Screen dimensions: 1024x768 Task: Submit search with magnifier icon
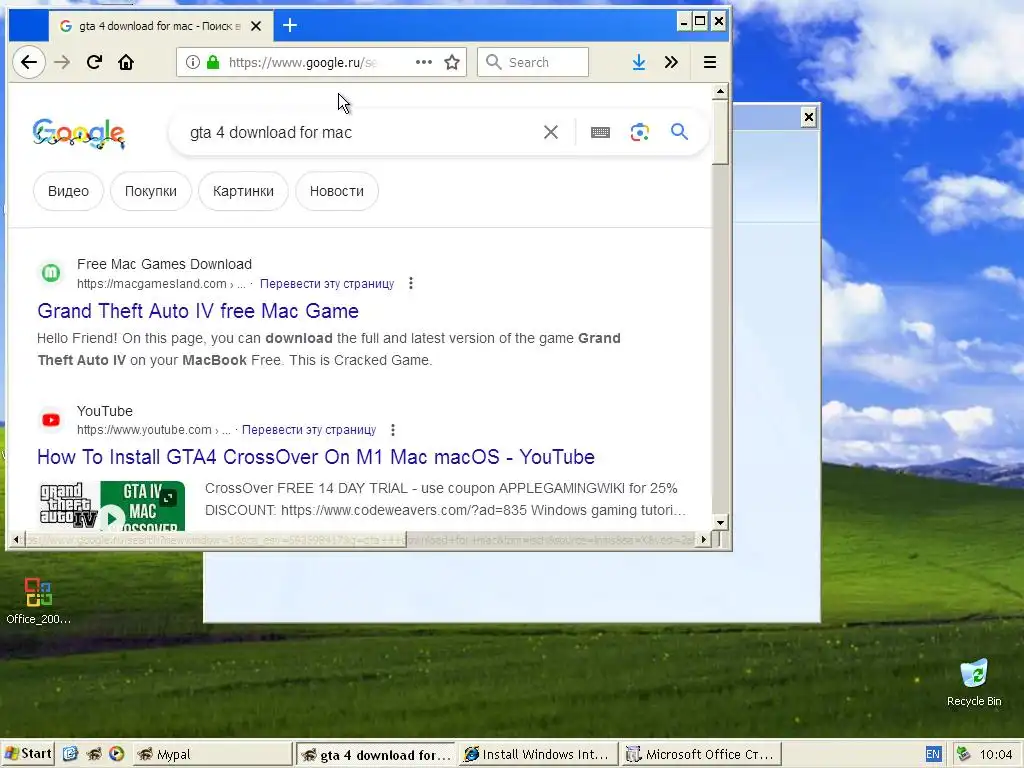click(x=679, y=132)
